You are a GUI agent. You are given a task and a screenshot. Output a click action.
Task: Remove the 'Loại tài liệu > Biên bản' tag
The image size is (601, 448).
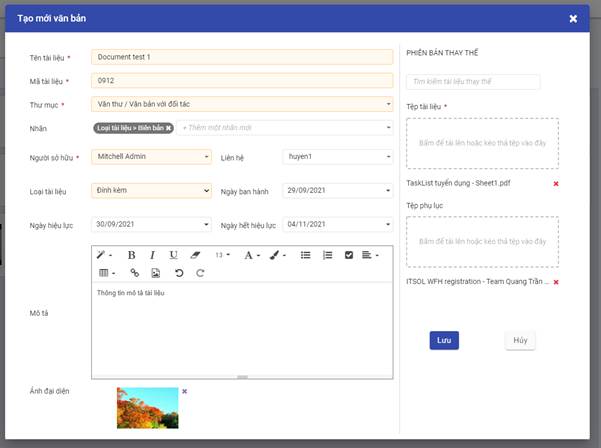[169, 128]
